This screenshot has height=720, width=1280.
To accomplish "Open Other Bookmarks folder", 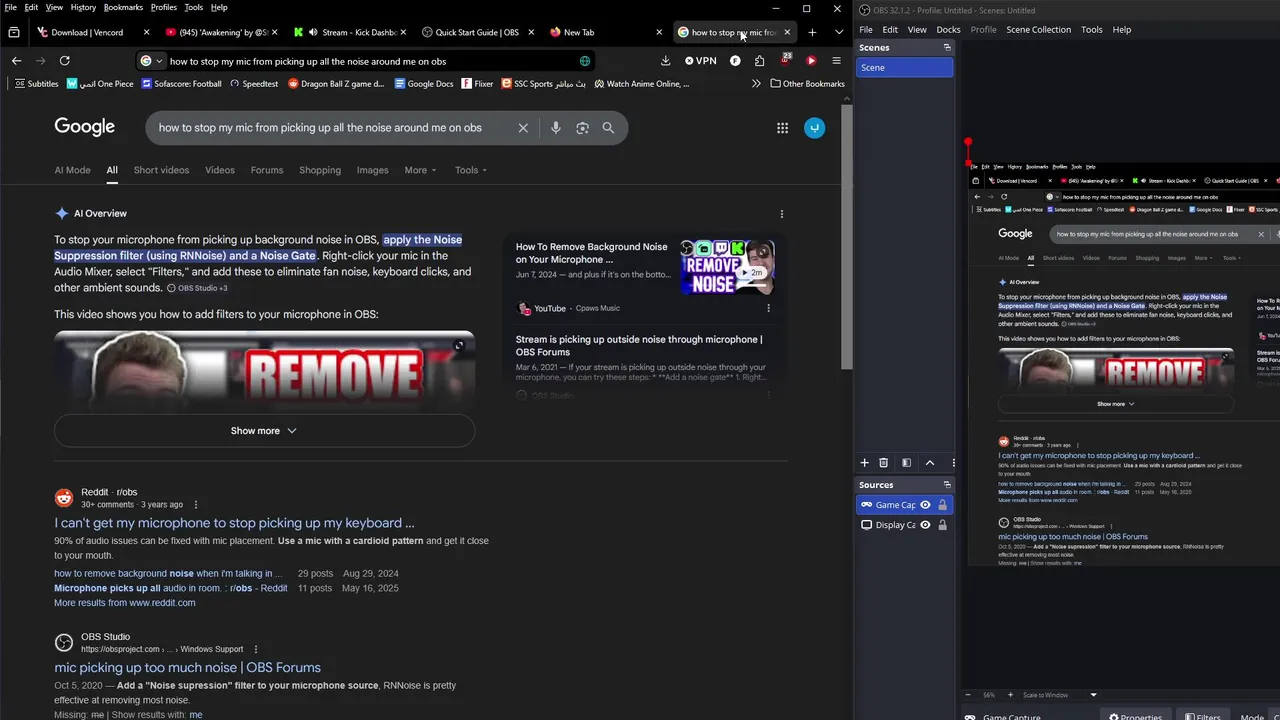I will (807, 84).
